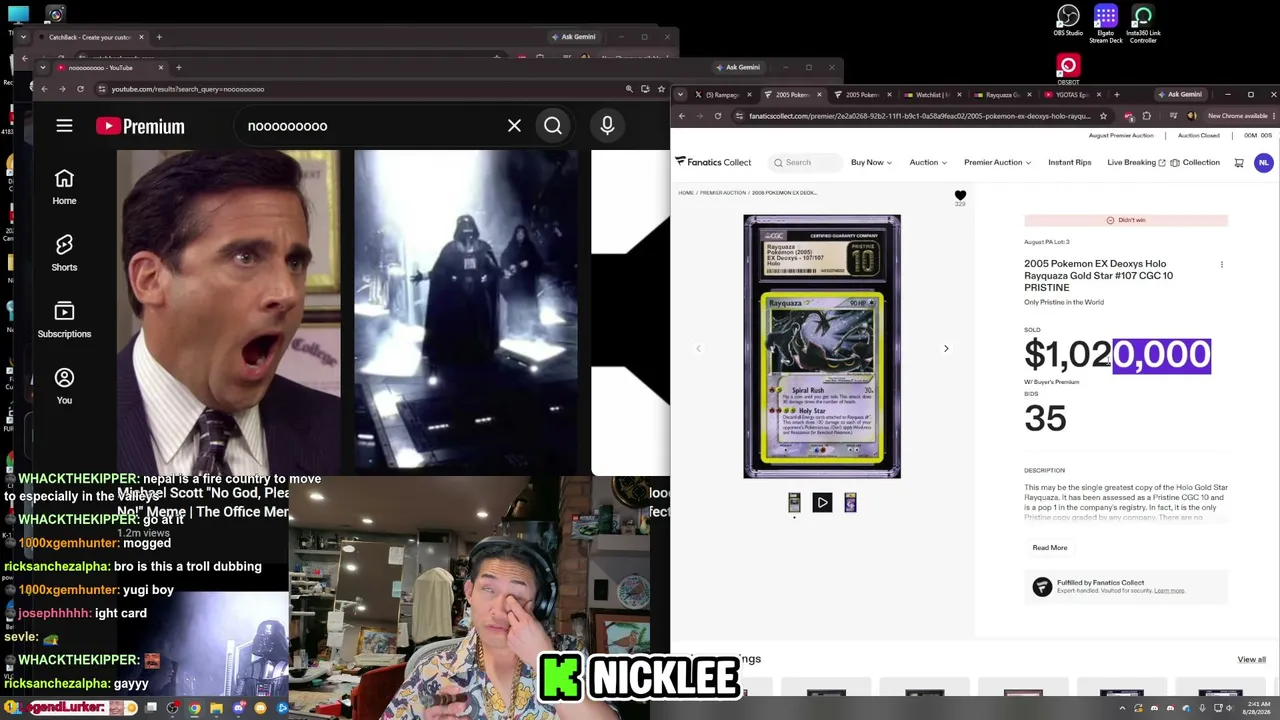
Task: Open Collection in the Fanatics nav
Action: pyautogui.click(x=1195, y=162)
